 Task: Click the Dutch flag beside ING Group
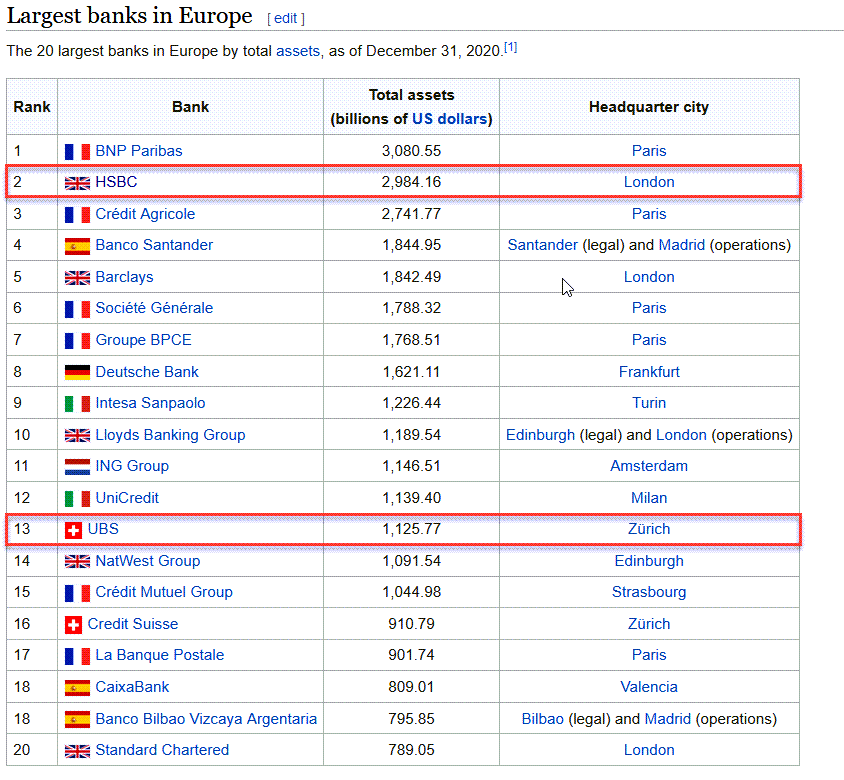pyautogui.click(x=77, y=467)
